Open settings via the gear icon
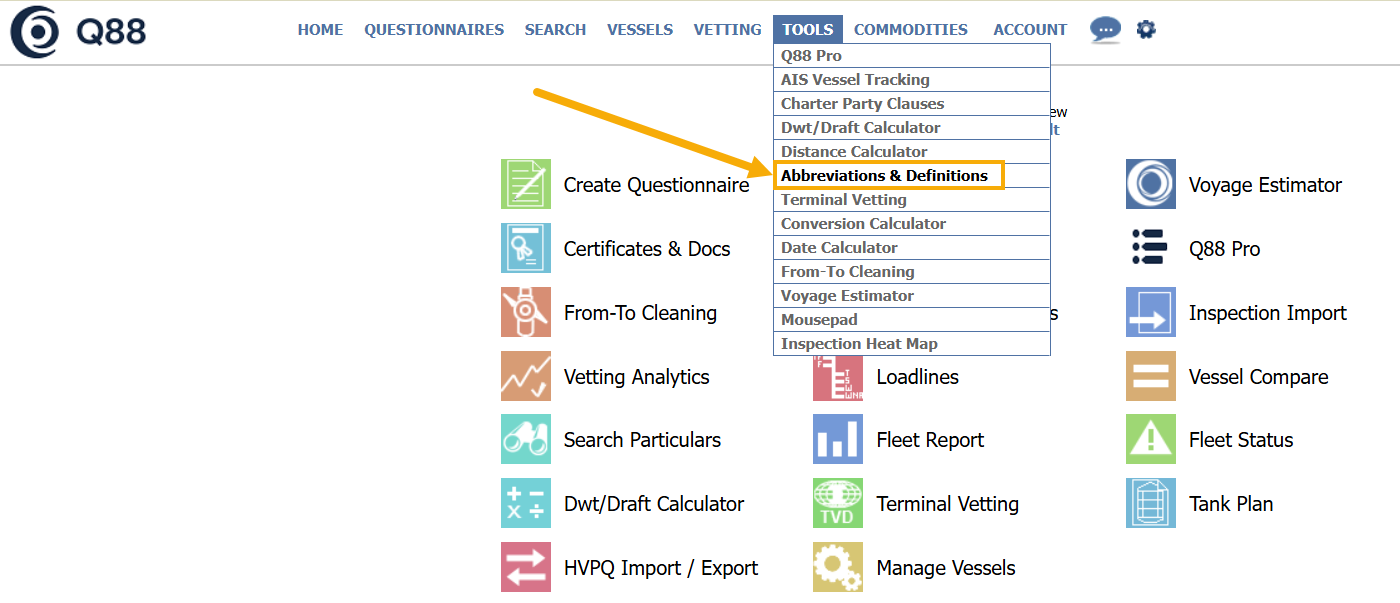 tap(1146, 30)
